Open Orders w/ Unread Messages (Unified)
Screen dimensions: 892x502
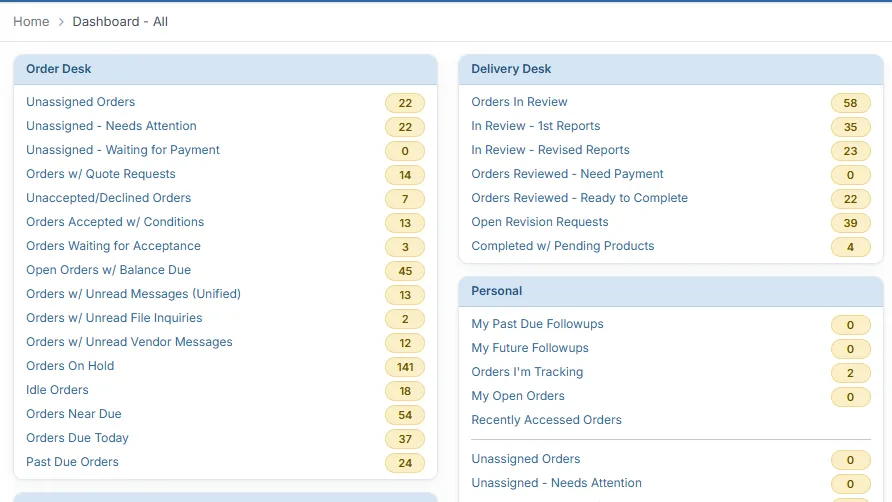pyautogui.click(x=134, y=294)
